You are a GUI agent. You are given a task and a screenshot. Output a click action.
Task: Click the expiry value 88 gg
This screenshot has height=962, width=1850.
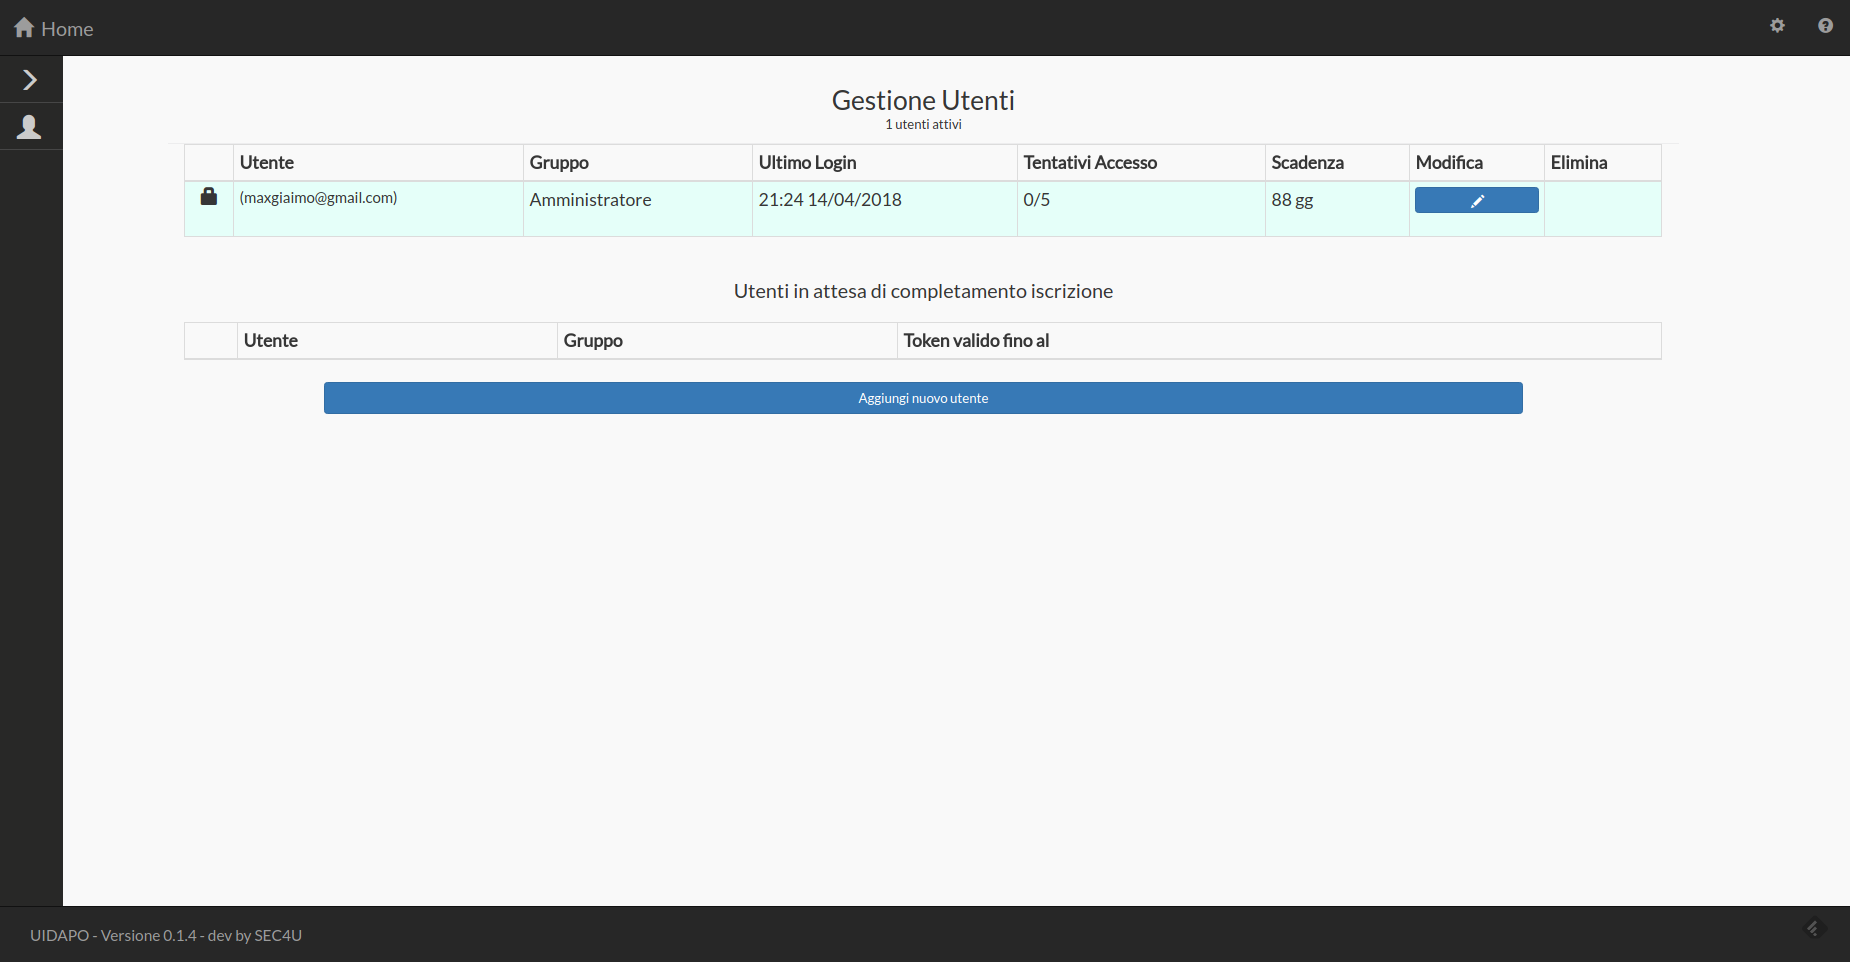(x=1292, y=200)
